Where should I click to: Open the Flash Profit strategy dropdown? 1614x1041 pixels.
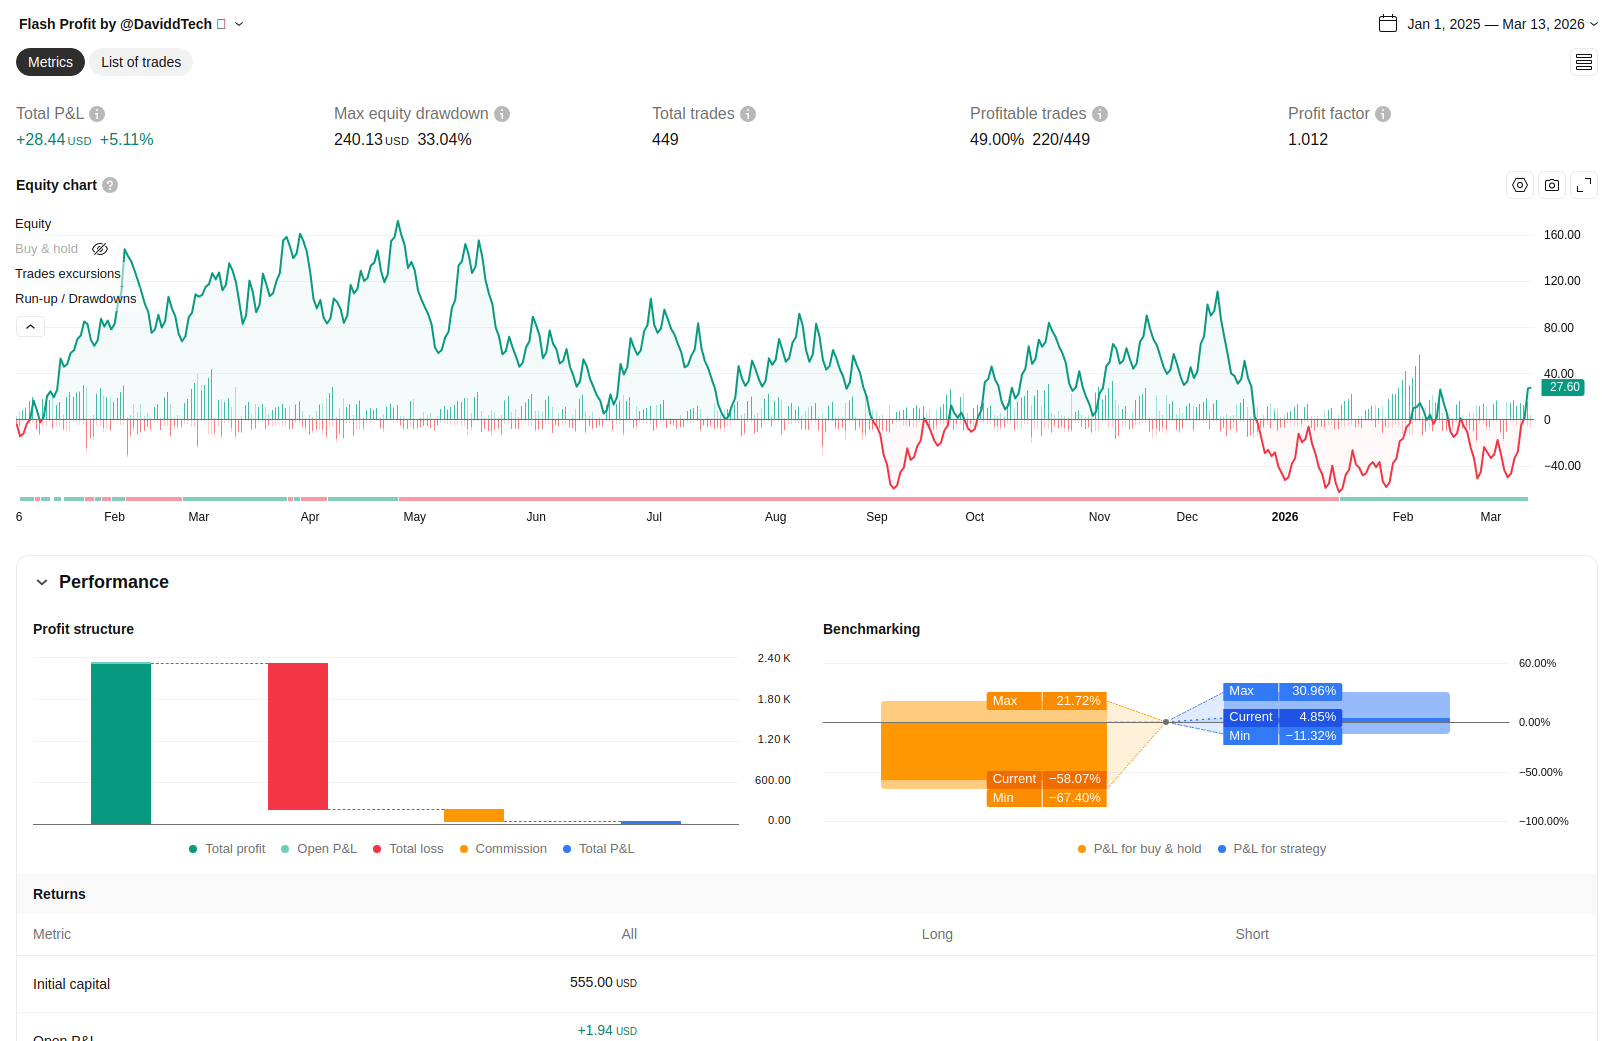239,24
